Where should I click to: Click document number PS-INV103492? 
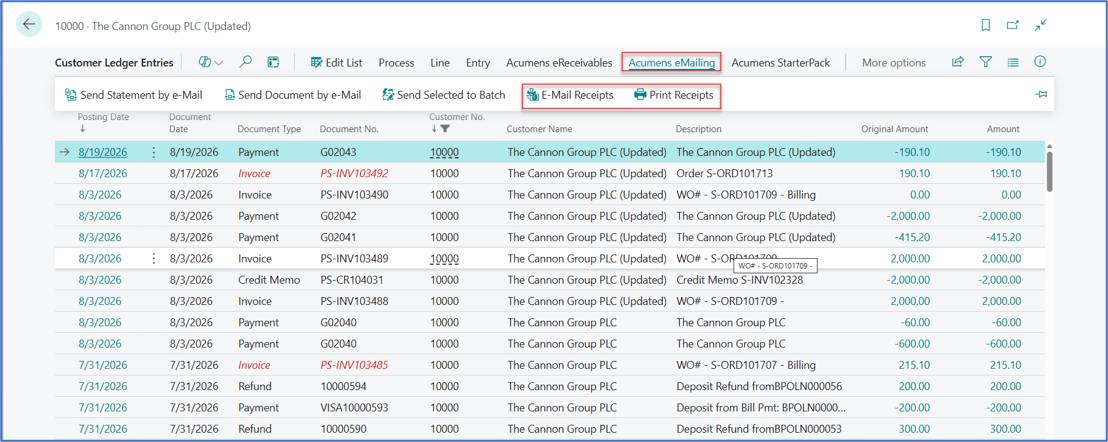(354, 173)
